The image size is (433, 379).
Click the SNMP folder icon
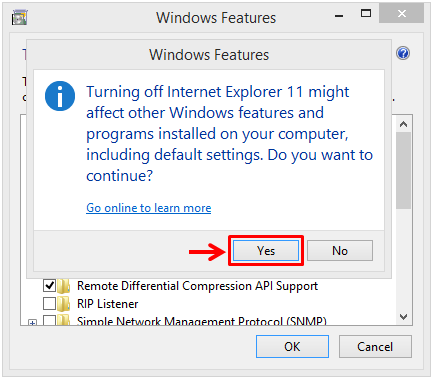click(x=63, y=319)
